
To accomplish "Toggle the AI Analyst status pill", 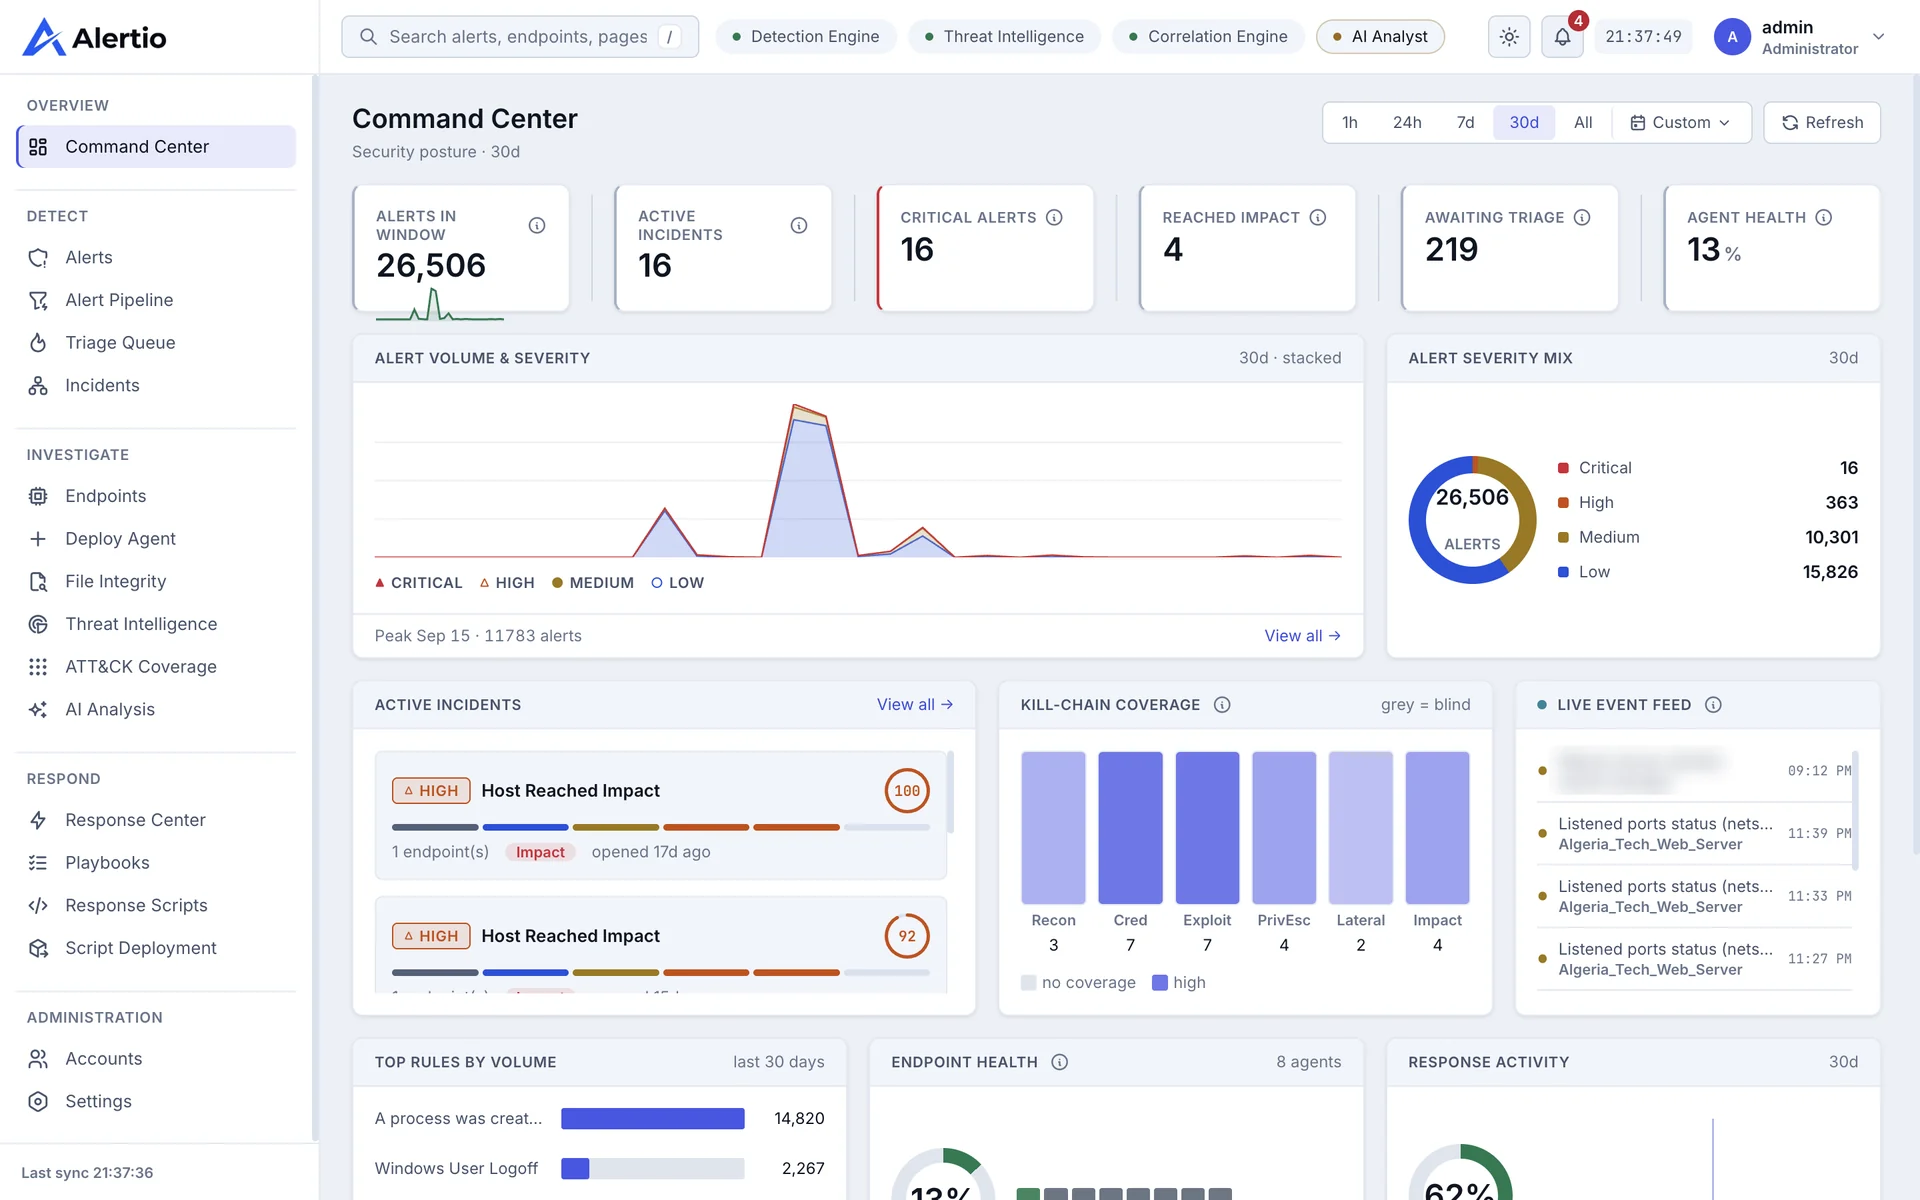I will click(1380, 37).
